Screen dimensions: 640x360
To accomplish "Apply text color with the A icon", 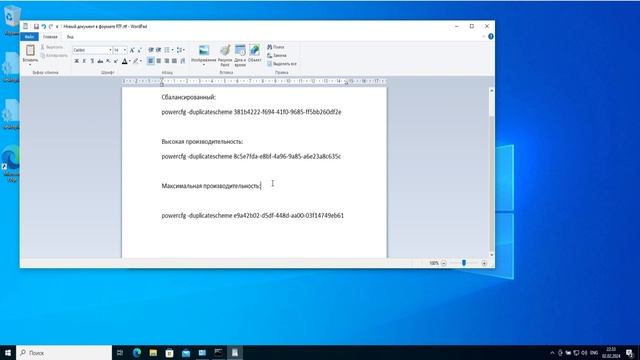I will pyautogui.click(x=124, y=61).
